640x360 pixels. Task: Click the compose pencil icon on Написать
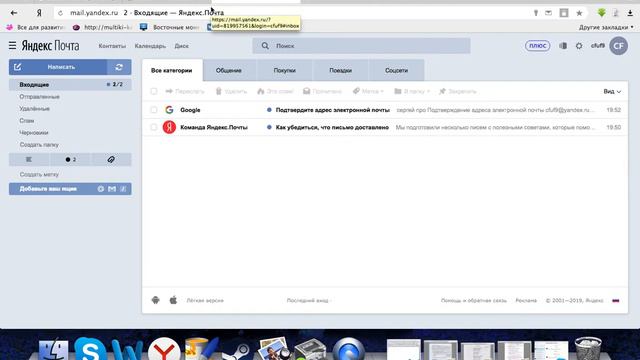click(18, 67)
